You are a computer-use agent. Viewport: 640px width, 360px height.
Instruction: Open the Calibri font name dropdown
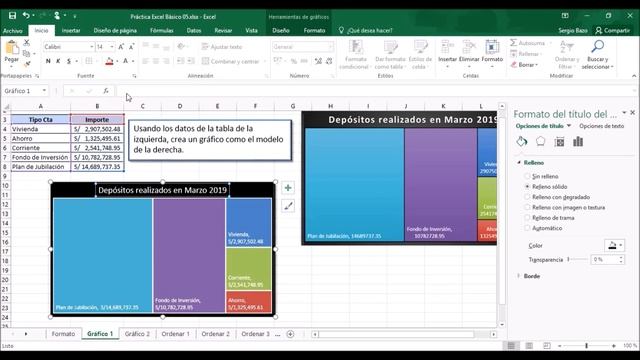tap(91, 47)
